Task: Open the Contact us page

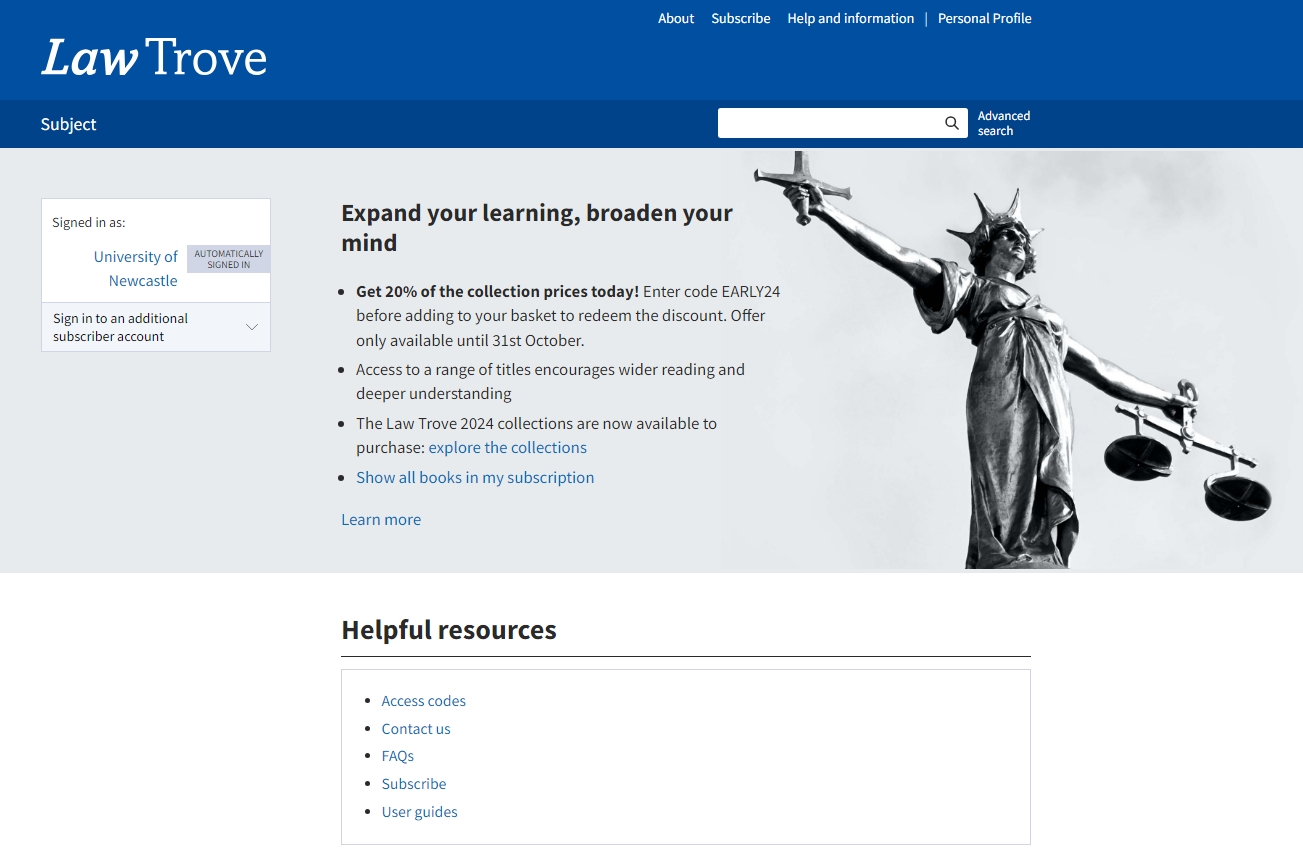Action: tap(416, 728)
